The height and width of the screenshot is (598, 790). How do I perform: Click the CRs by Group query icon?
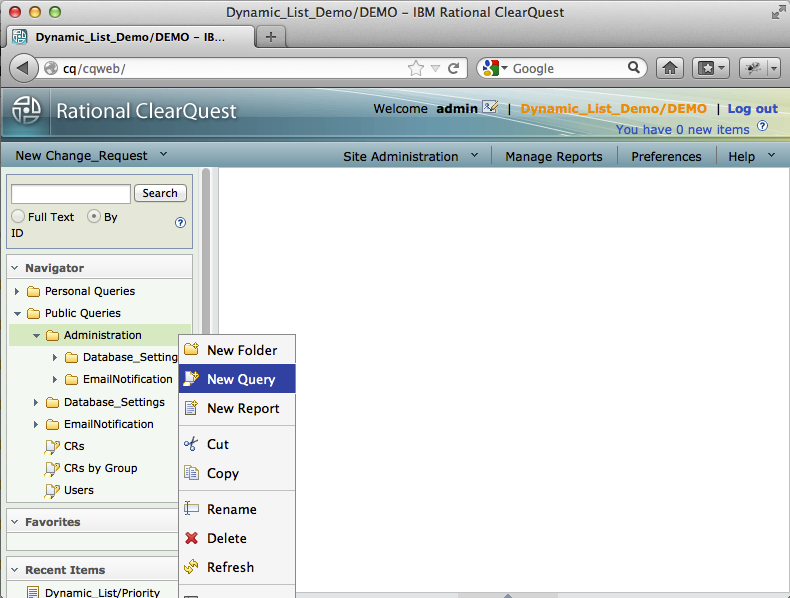[52, 469]
